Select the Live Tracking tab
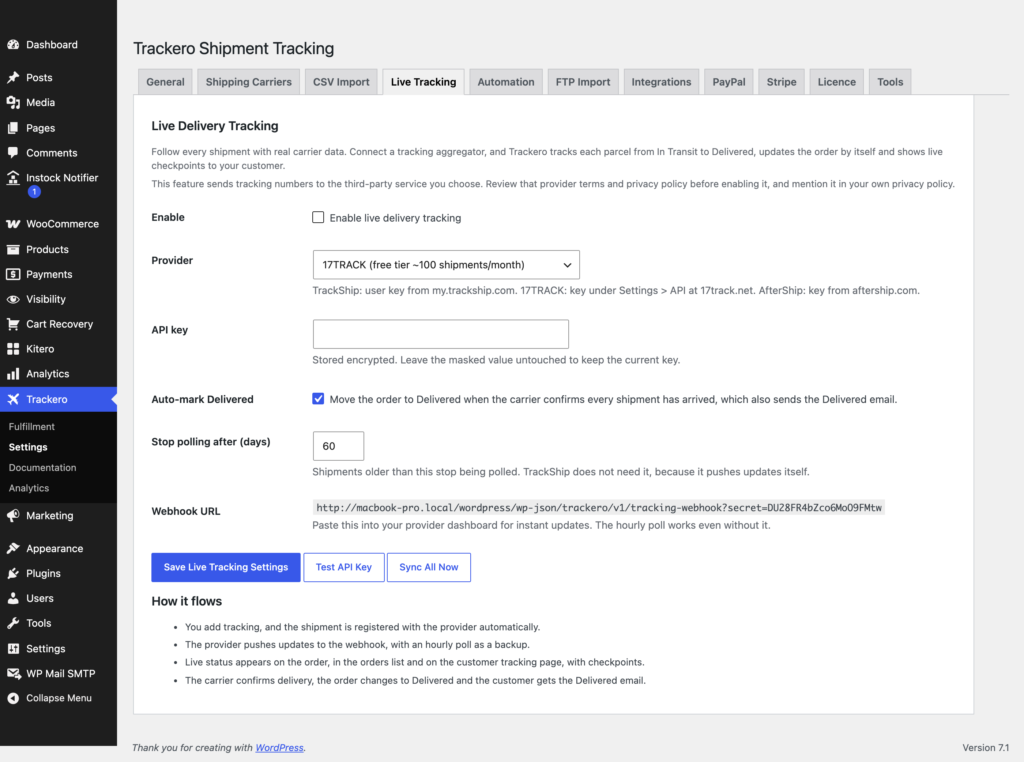Image resolution: width=1024 pixels, height=762 pixels. [x=423, y=82]
